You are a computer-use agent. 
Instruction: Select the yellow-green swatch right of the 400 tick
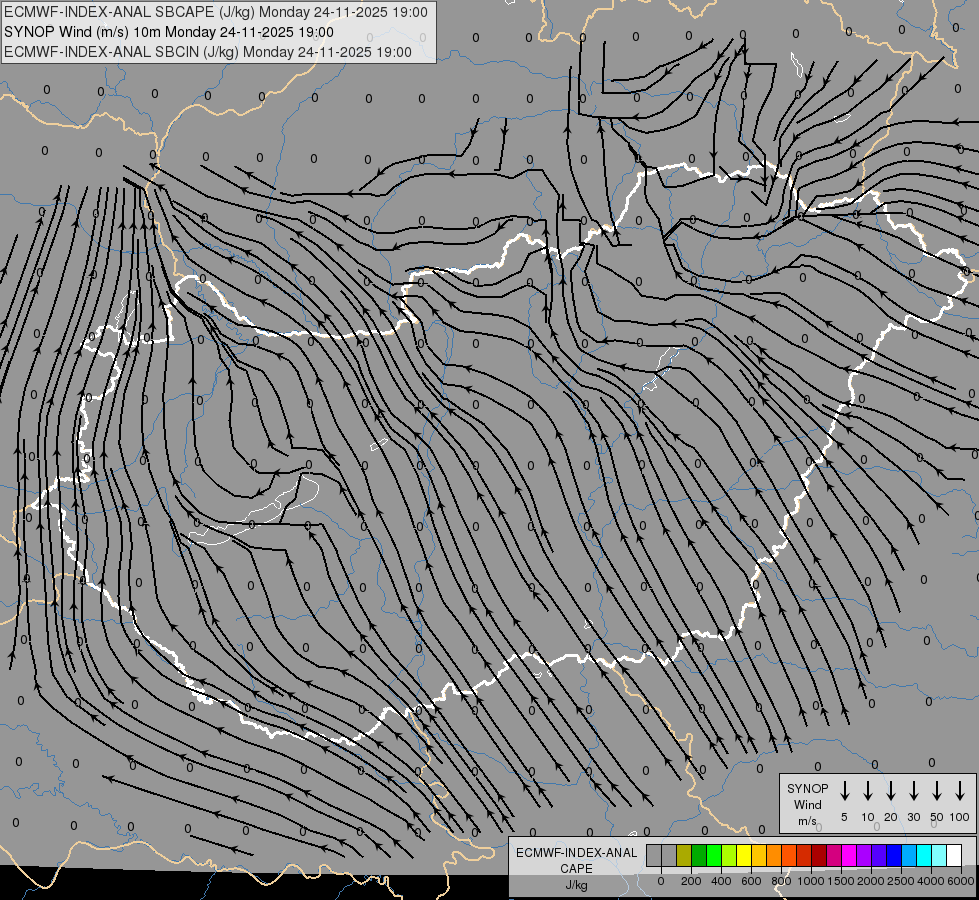[729, 856]
